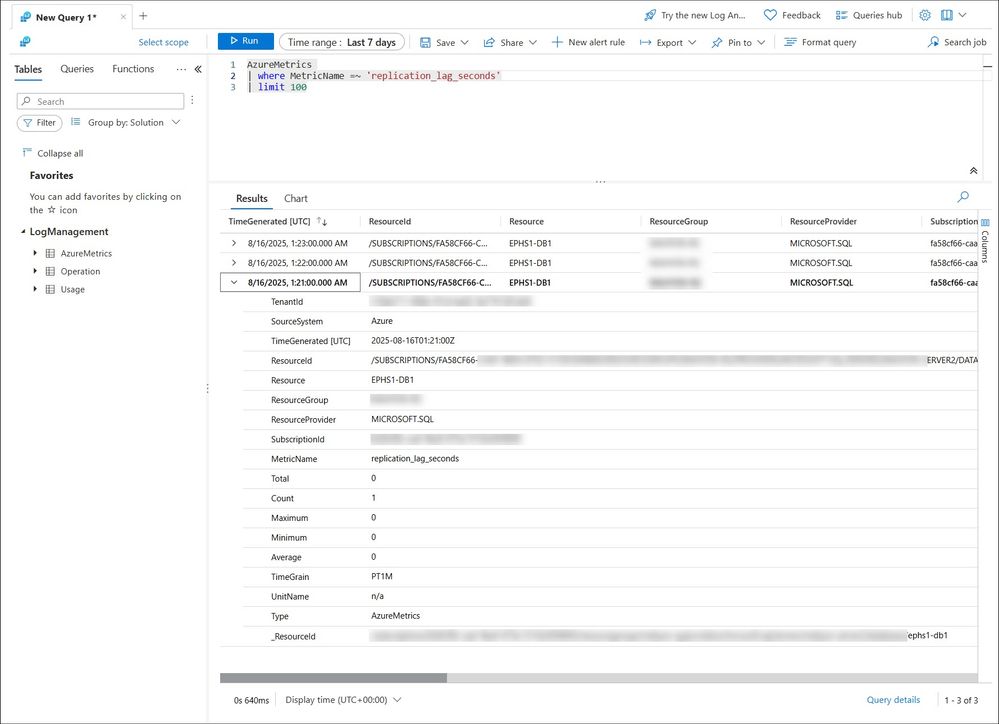Click the results search magnifier icon
Image resolution: width=999 pixels, height=724 pixels.
[963, 197]
